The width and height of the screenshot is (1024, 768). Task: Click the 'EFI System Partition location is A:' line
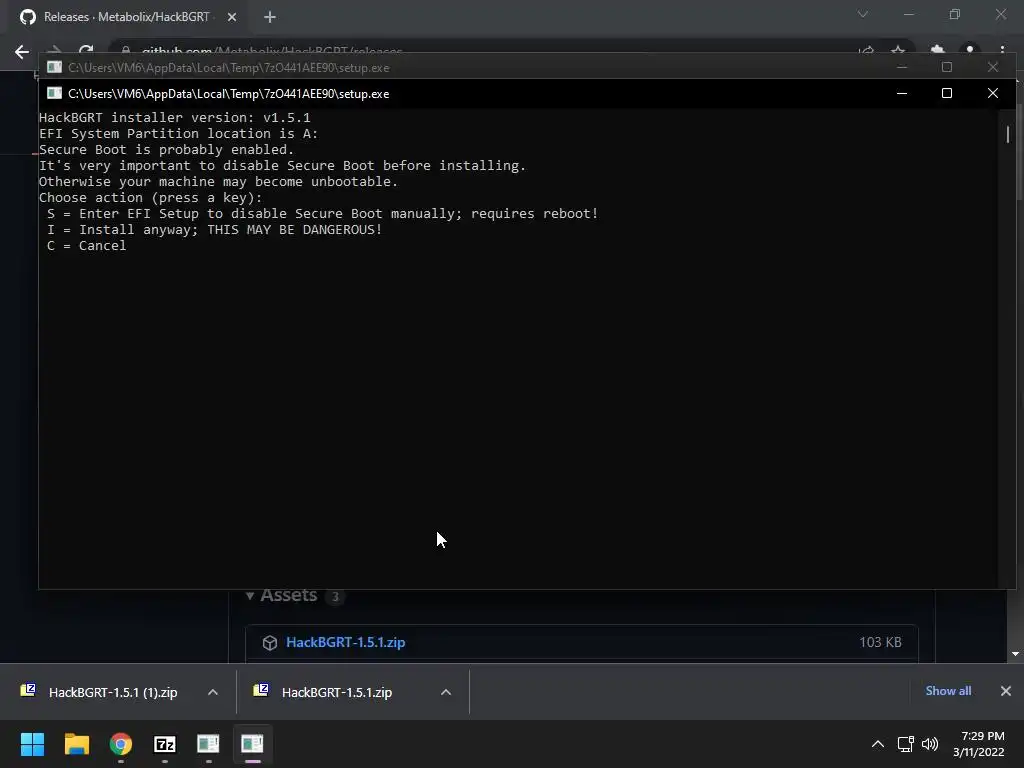tap(178, 134)
